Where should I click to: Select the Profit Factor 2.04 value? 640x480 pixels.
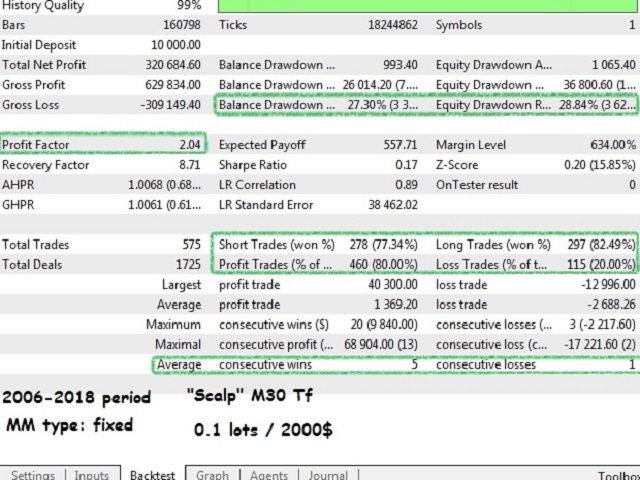point(180,144)
